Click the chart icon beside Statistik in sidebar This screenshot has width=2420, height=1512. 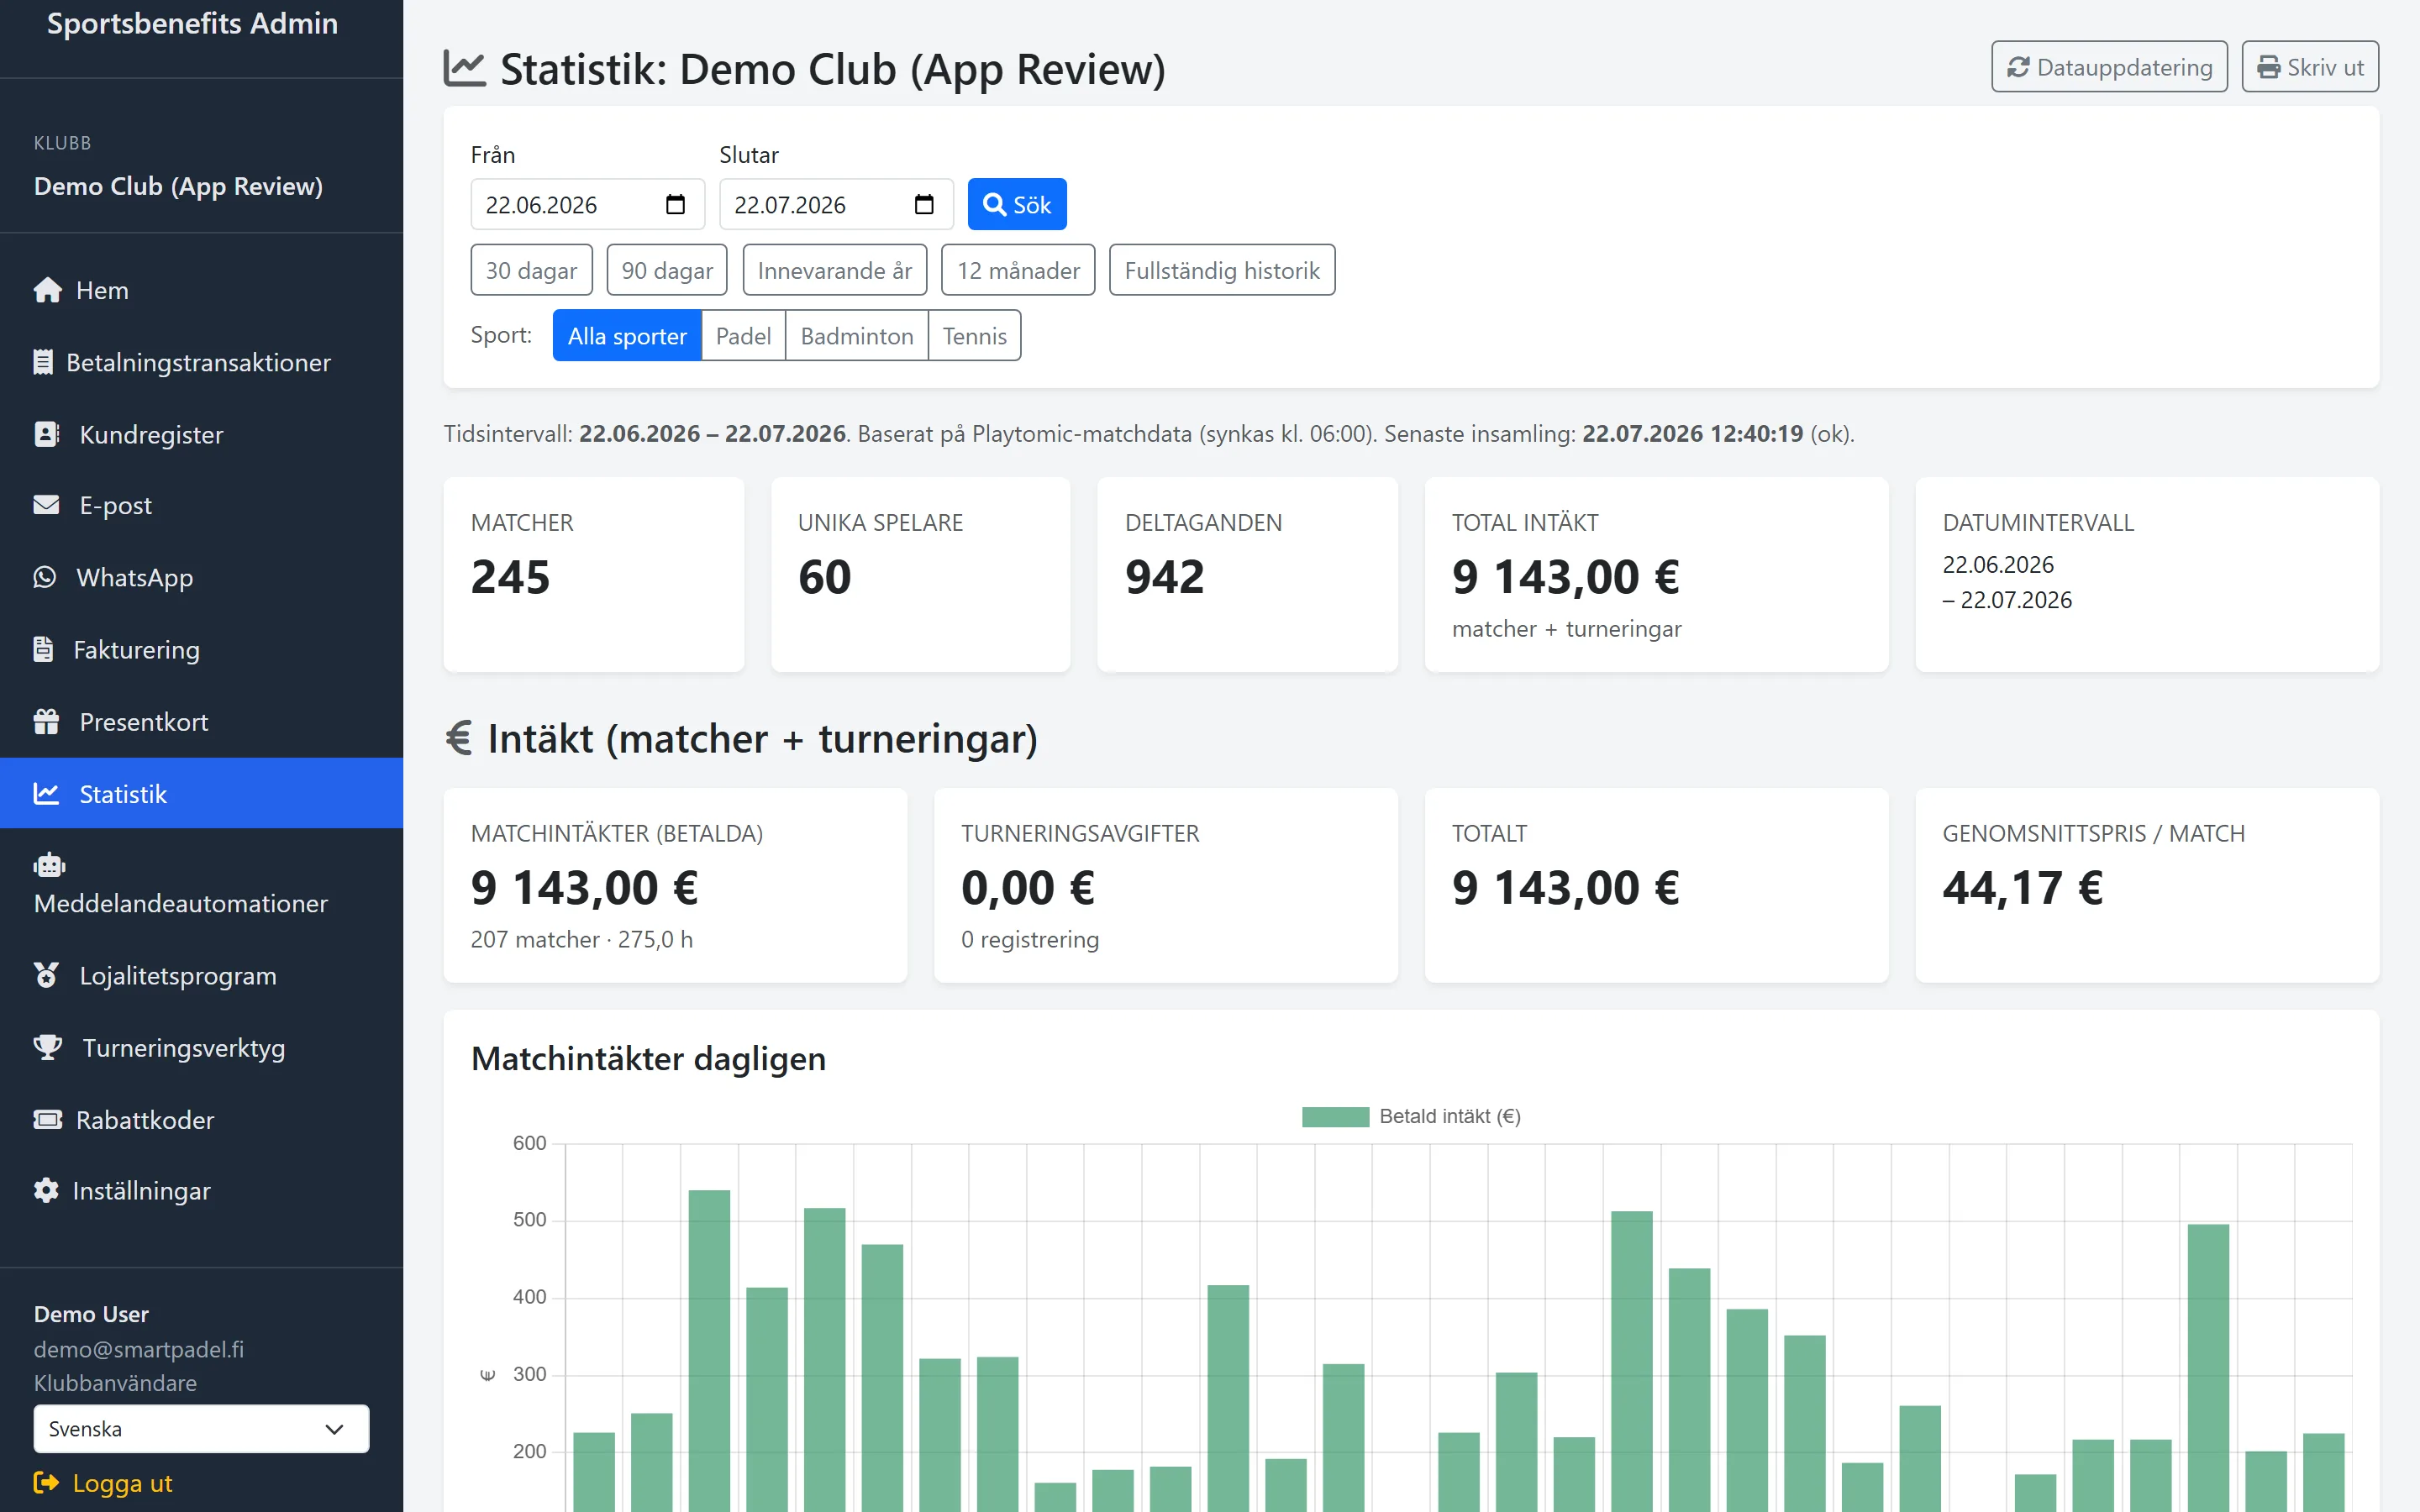click(46, 793)
